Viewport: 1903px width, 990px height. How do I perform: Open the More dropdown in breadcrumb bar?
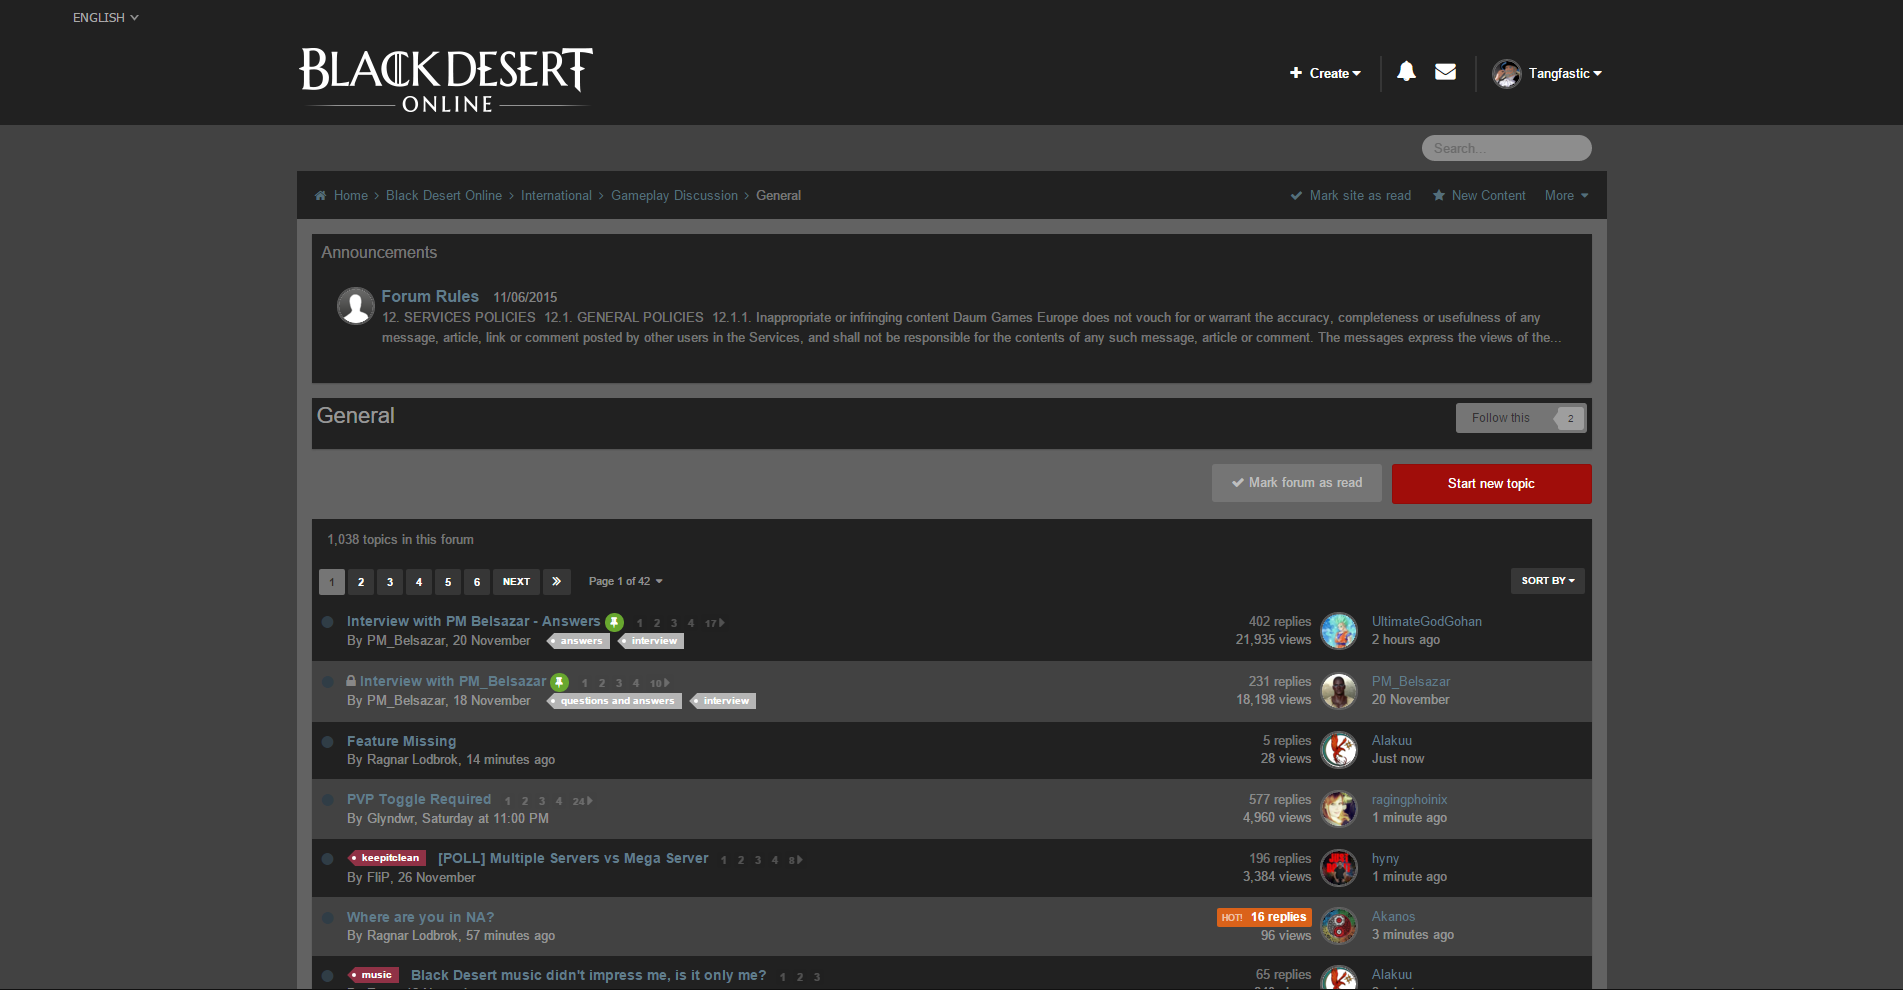pyautogui.click(x=1566, y=195)
